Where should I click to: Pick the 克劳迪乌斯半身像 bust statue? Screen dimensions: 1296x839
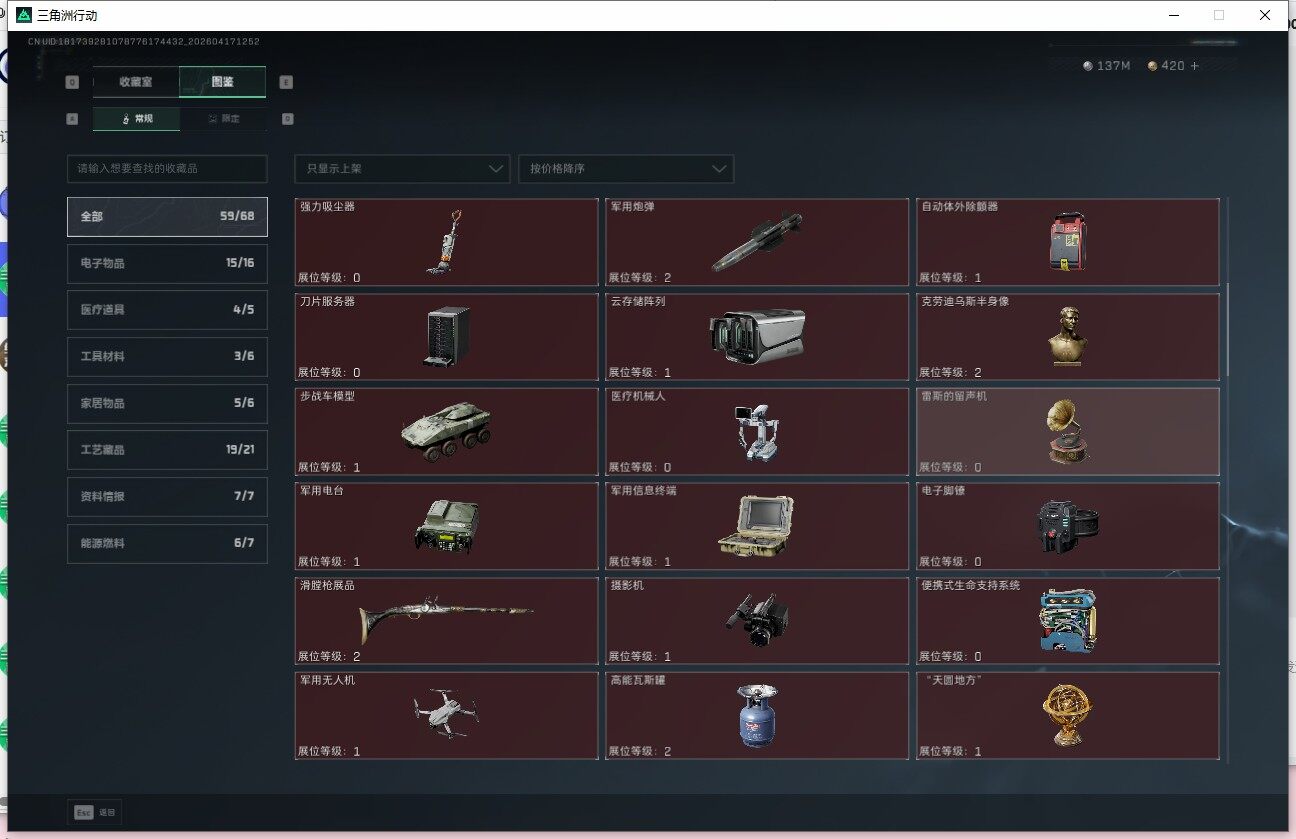pyautogui.click(x=1067, y=337)
